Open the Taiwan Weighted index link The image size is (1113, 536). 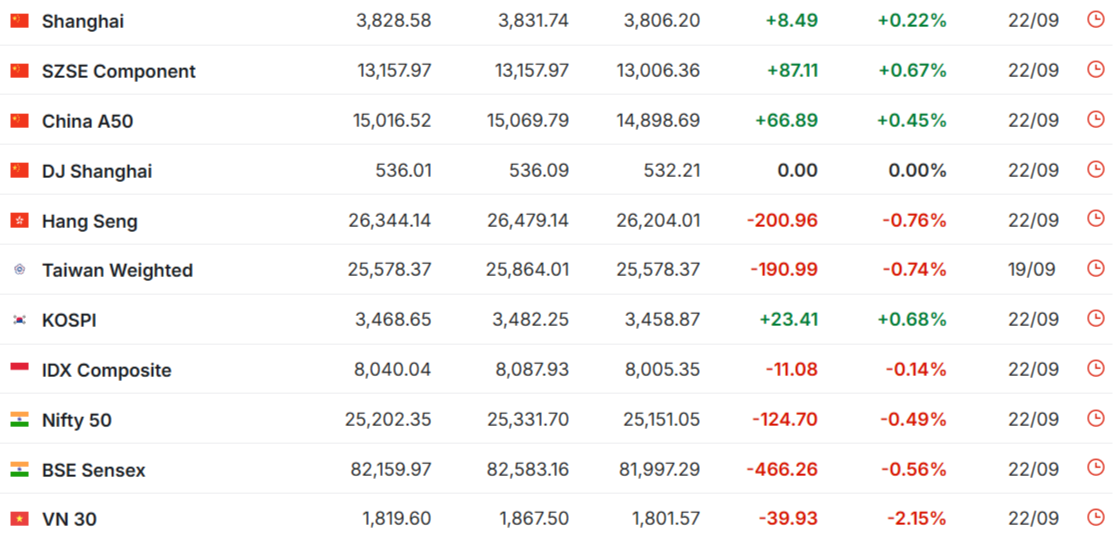(x=118, y=270)
